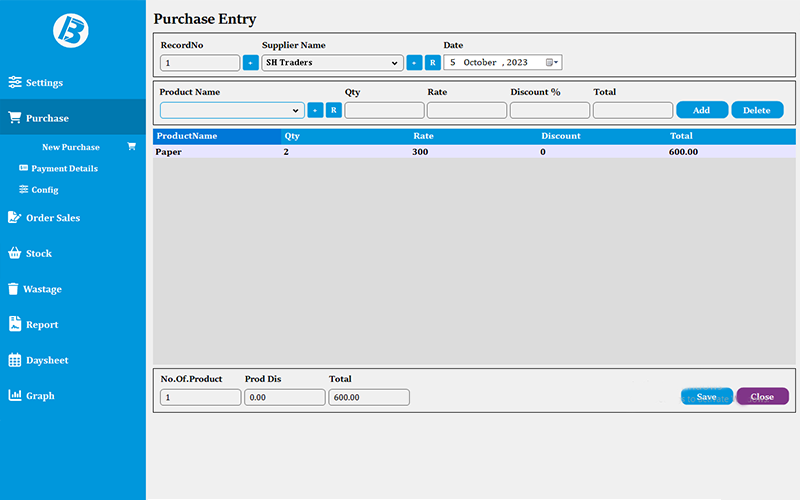Open the date picker calendar dropdown

pyautogui.click(x=552, y=62)
